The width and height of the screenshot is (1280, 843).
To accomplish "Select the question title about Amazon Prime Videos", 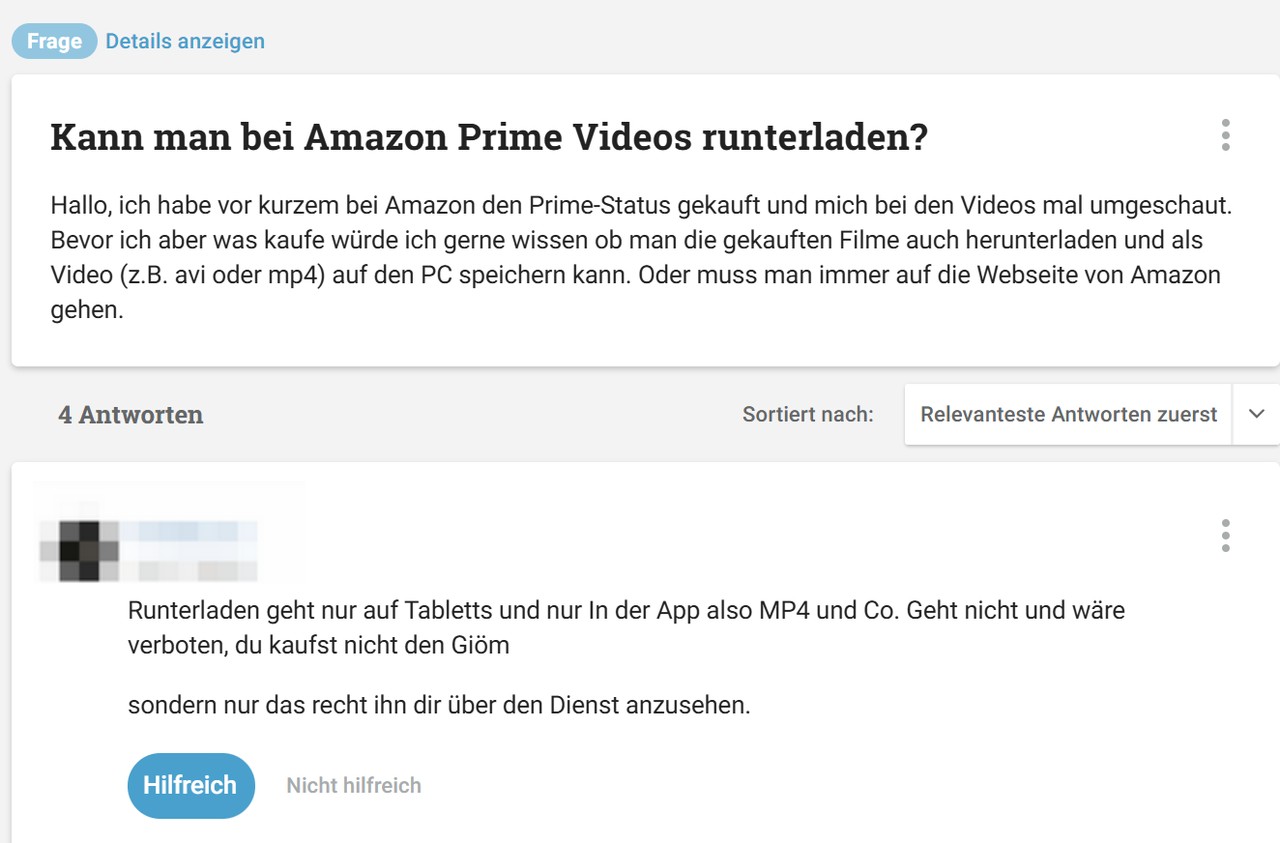I will pos(489,137).
